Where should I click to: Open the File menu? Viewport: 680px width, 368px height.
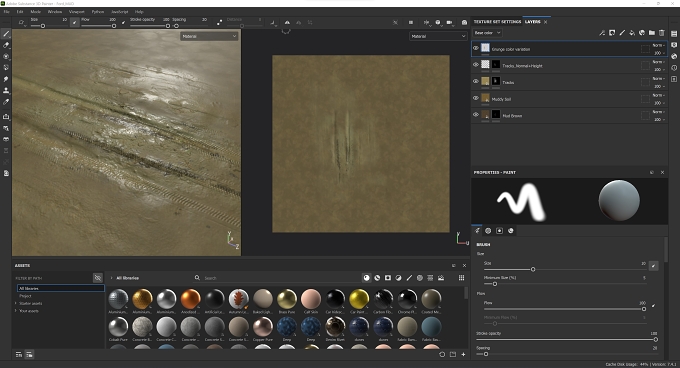(x=7, y=12)
